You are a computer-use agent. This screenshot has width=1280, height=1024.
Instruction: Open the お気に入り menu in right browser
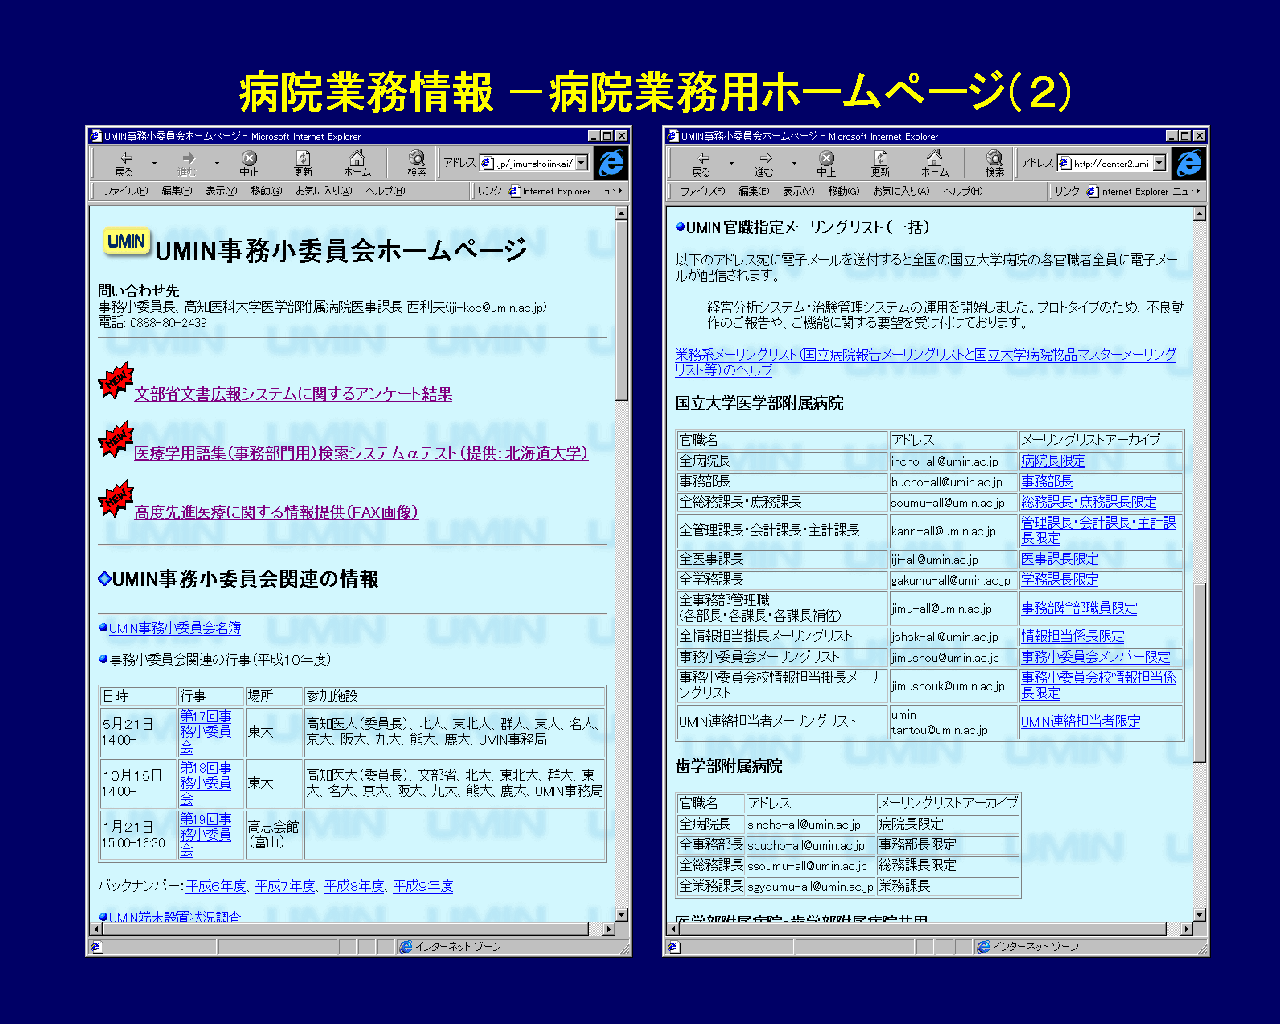pyautogui.click(x=901, y=191)
